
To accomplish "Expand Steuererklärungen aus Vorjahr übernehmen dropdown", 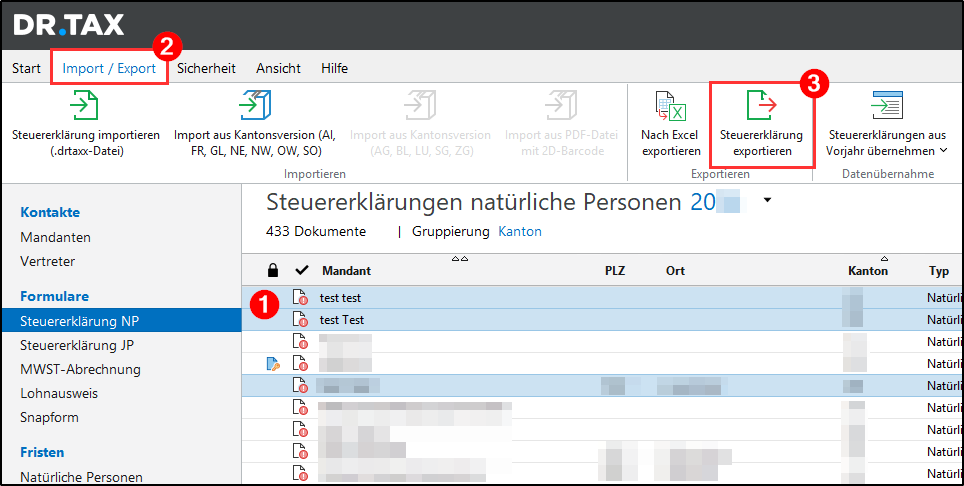I will pyautogui.click(x=943, y=151).
